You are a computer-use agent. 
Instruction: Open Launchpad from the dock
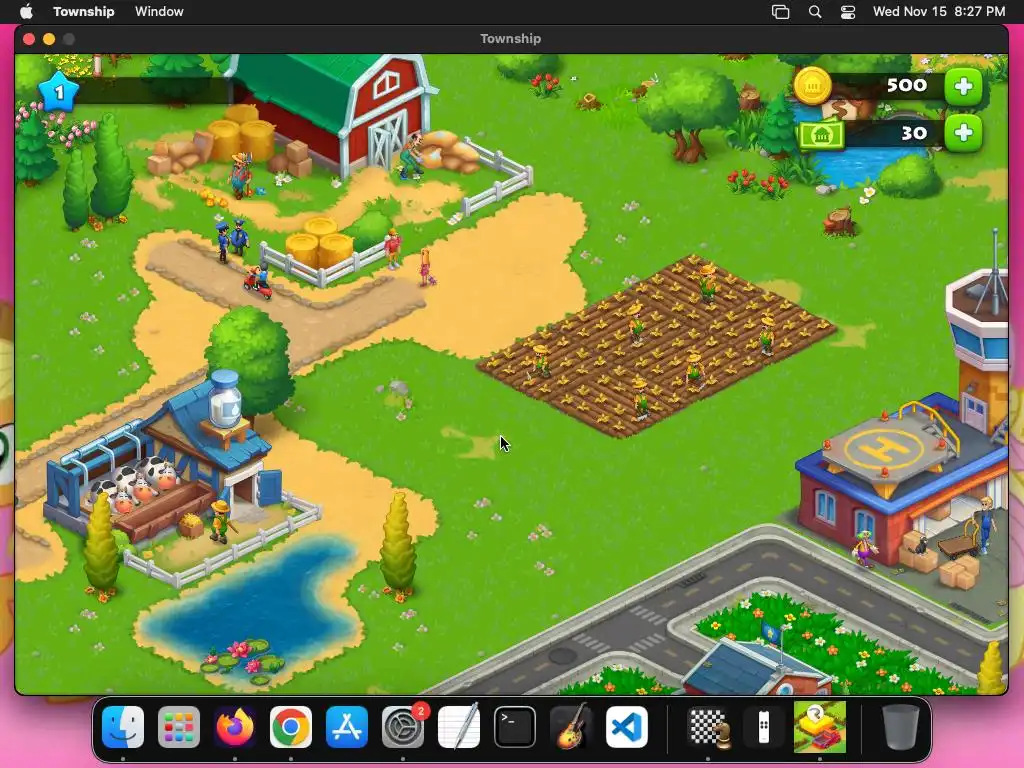tap(179, 726)
